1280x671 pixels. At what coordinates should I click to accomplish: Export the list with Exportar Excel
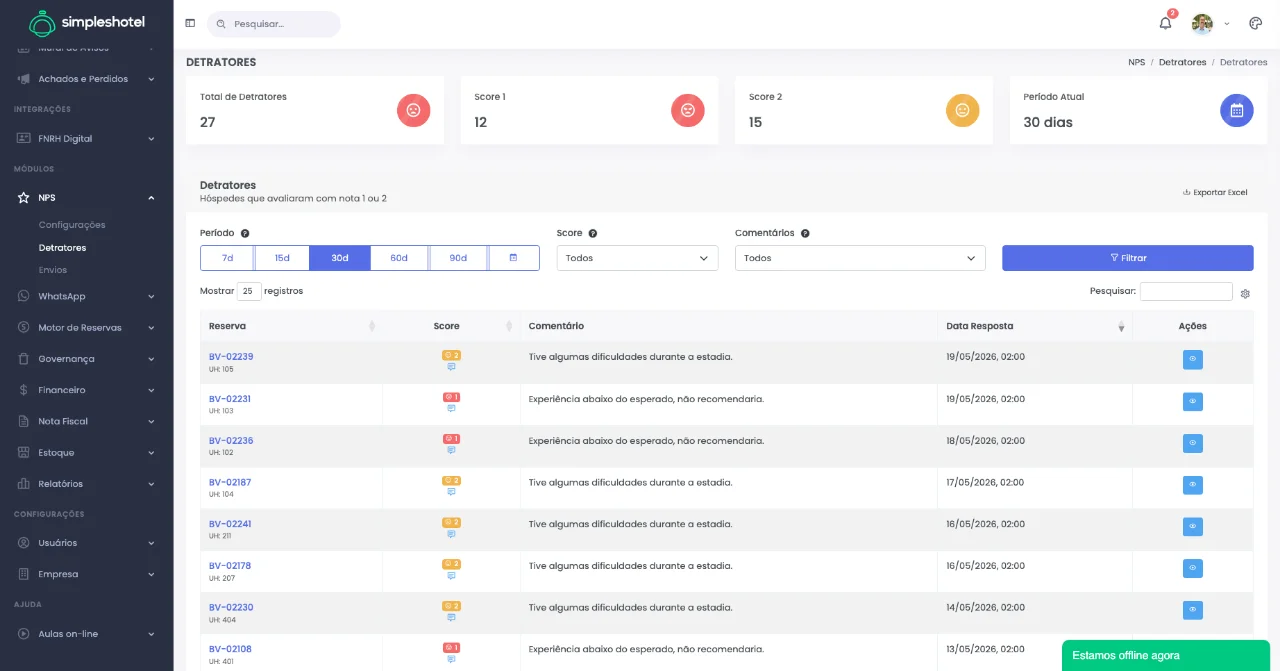[x=1215, y=192]
